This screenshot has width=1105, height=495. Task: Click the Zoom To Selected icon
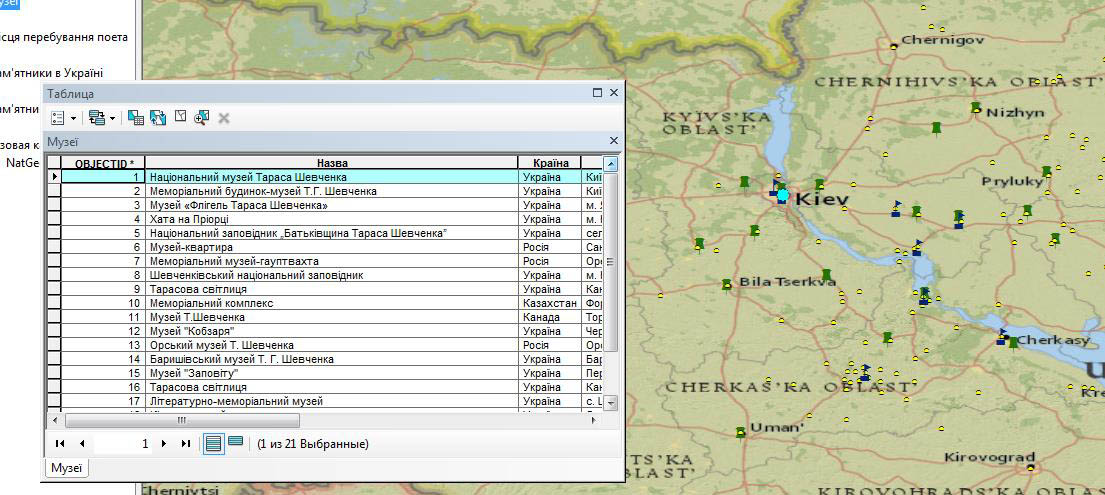[202, 118]
